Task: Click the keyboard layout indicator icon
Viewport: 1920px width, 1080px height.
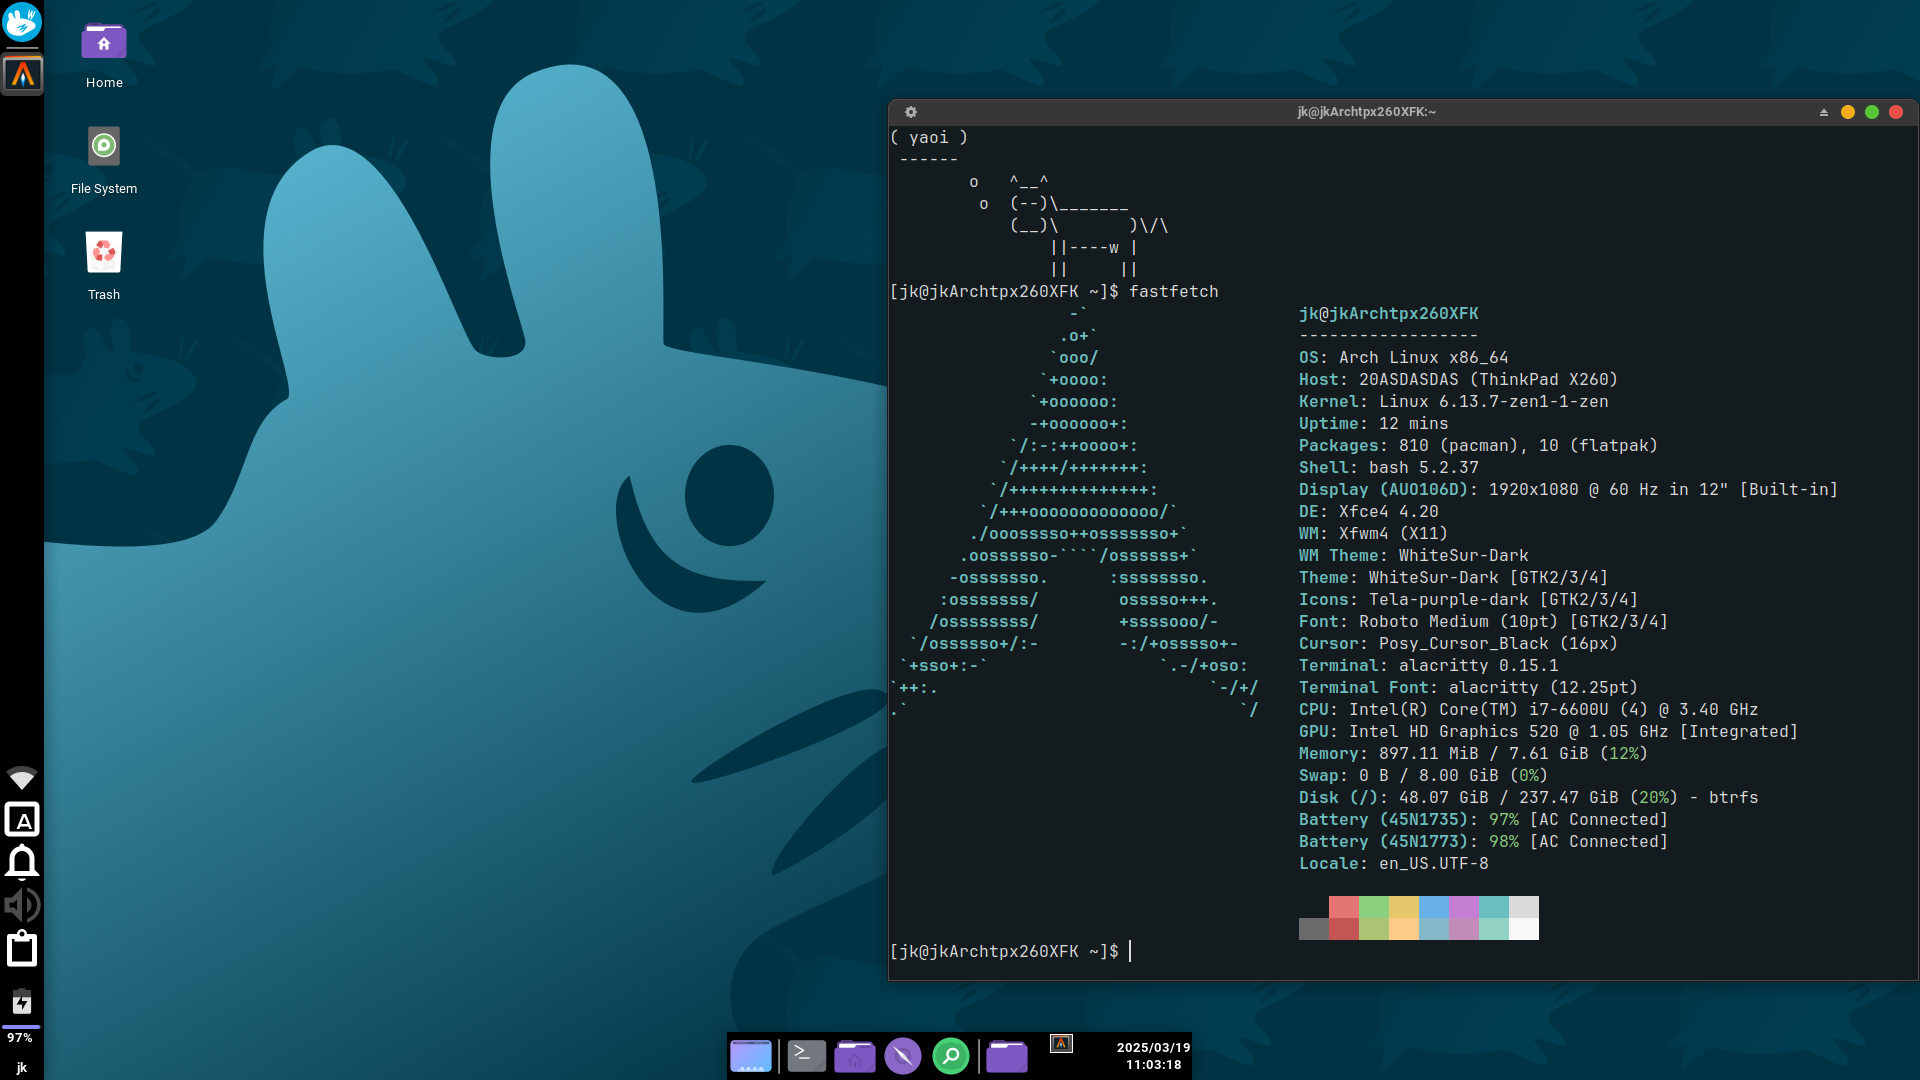Action: click(22, 820)
